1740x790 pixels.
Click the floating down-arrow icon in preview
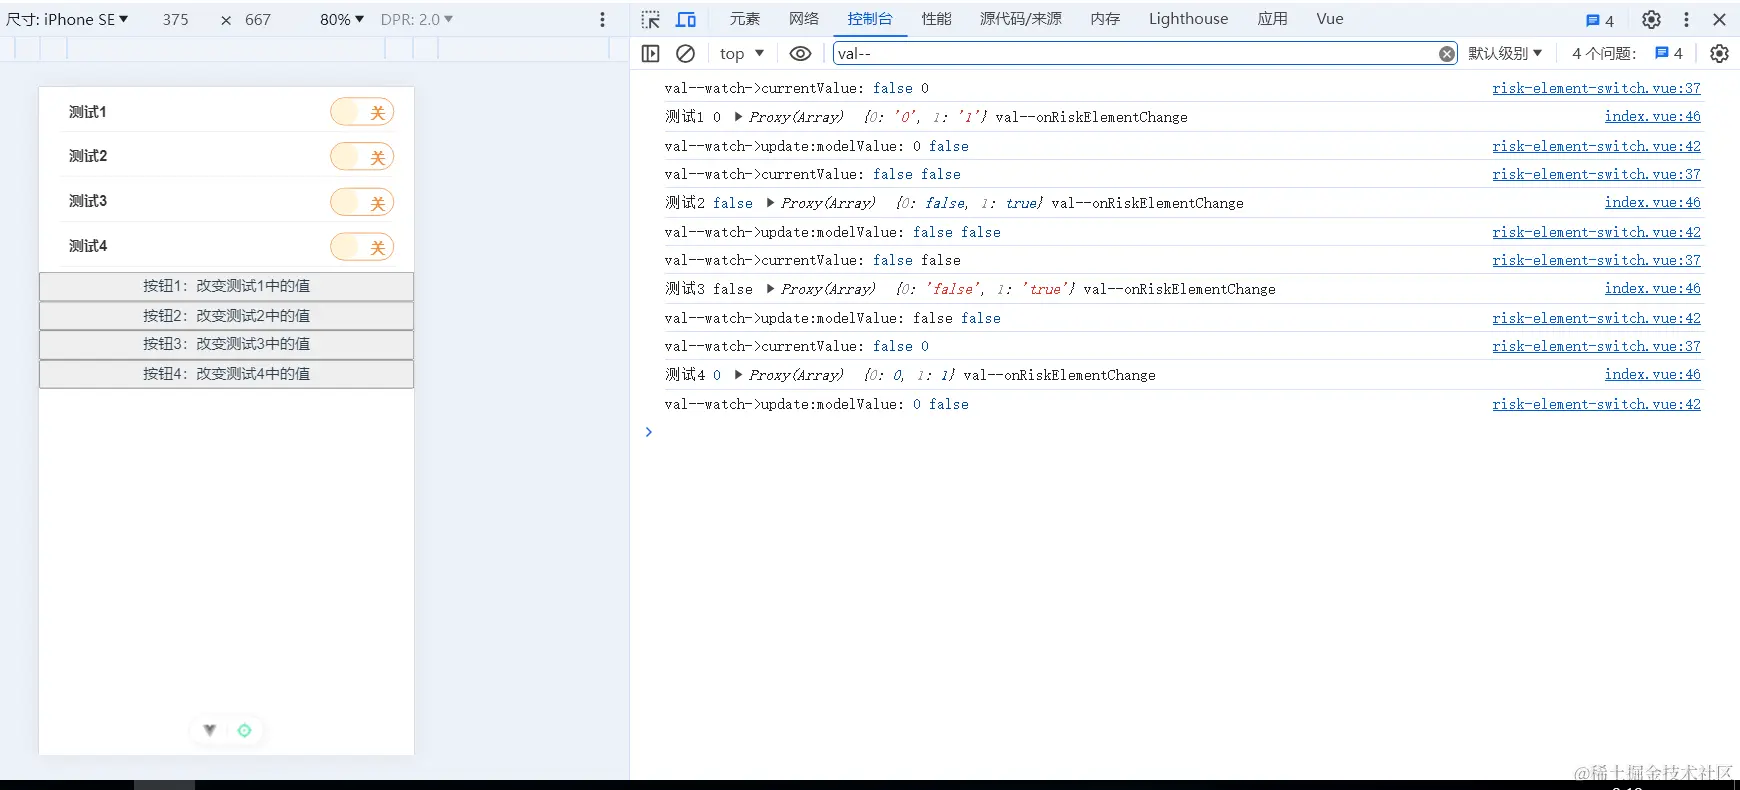[x=210, y=730]
